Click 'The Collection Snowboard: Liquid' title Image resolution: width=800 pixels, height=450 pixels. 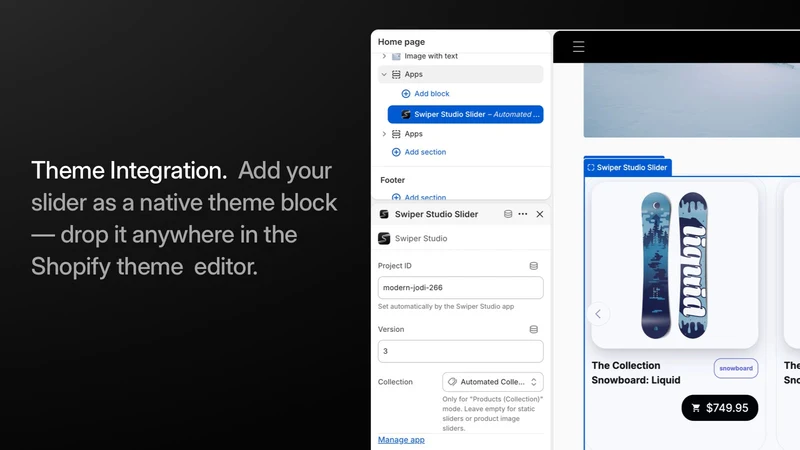pos(636,373)
